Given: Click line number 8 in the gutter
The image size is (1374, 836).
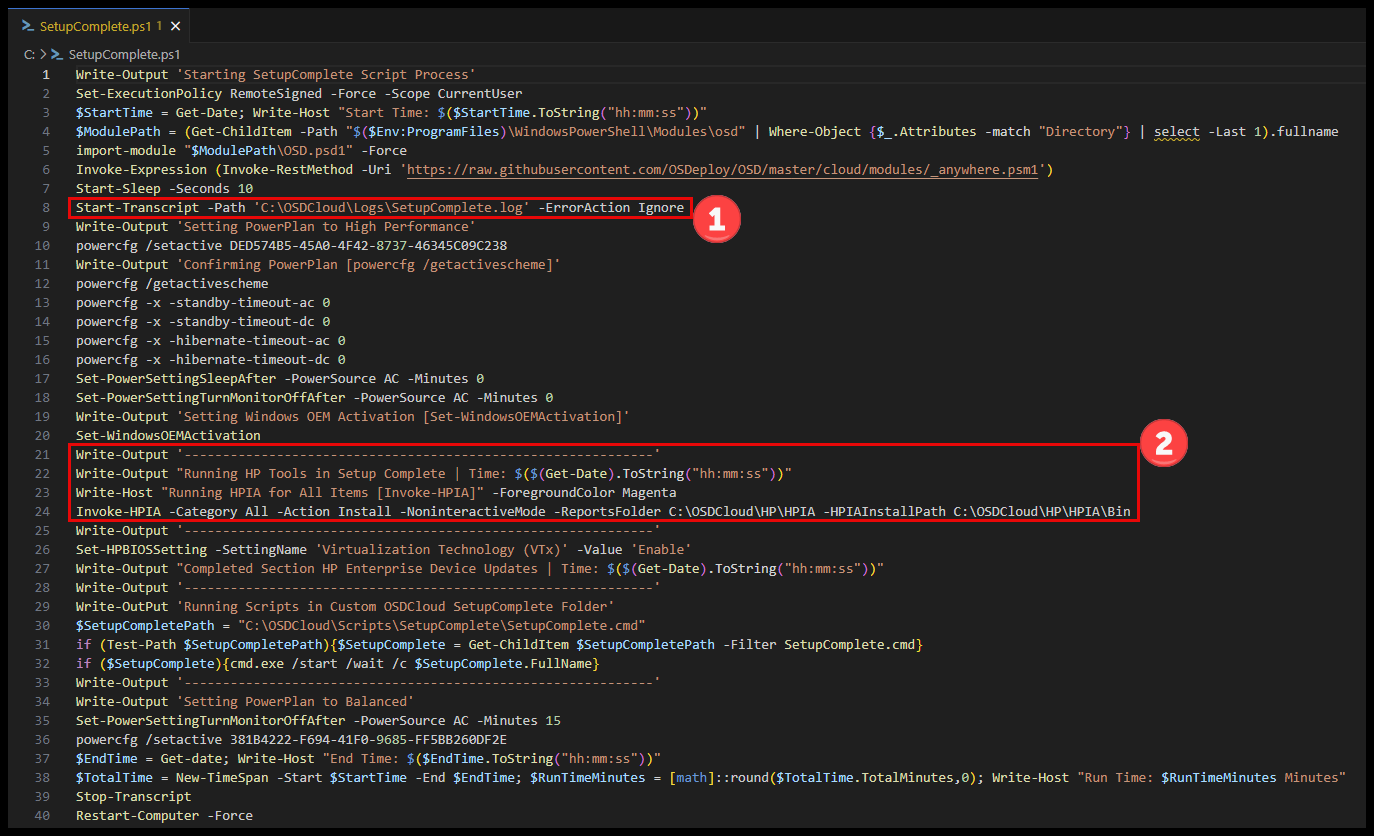Looking at the screenshot, I should (46, 208).
